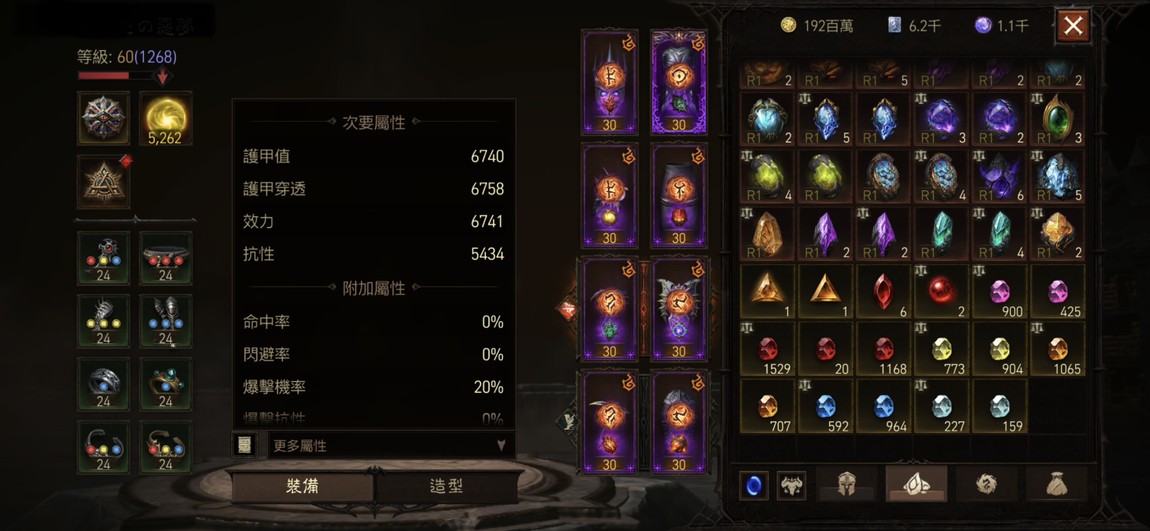Switch to the 裝備 equipment tab
The height and width of the screenshot is (531, 1150).
302,487
